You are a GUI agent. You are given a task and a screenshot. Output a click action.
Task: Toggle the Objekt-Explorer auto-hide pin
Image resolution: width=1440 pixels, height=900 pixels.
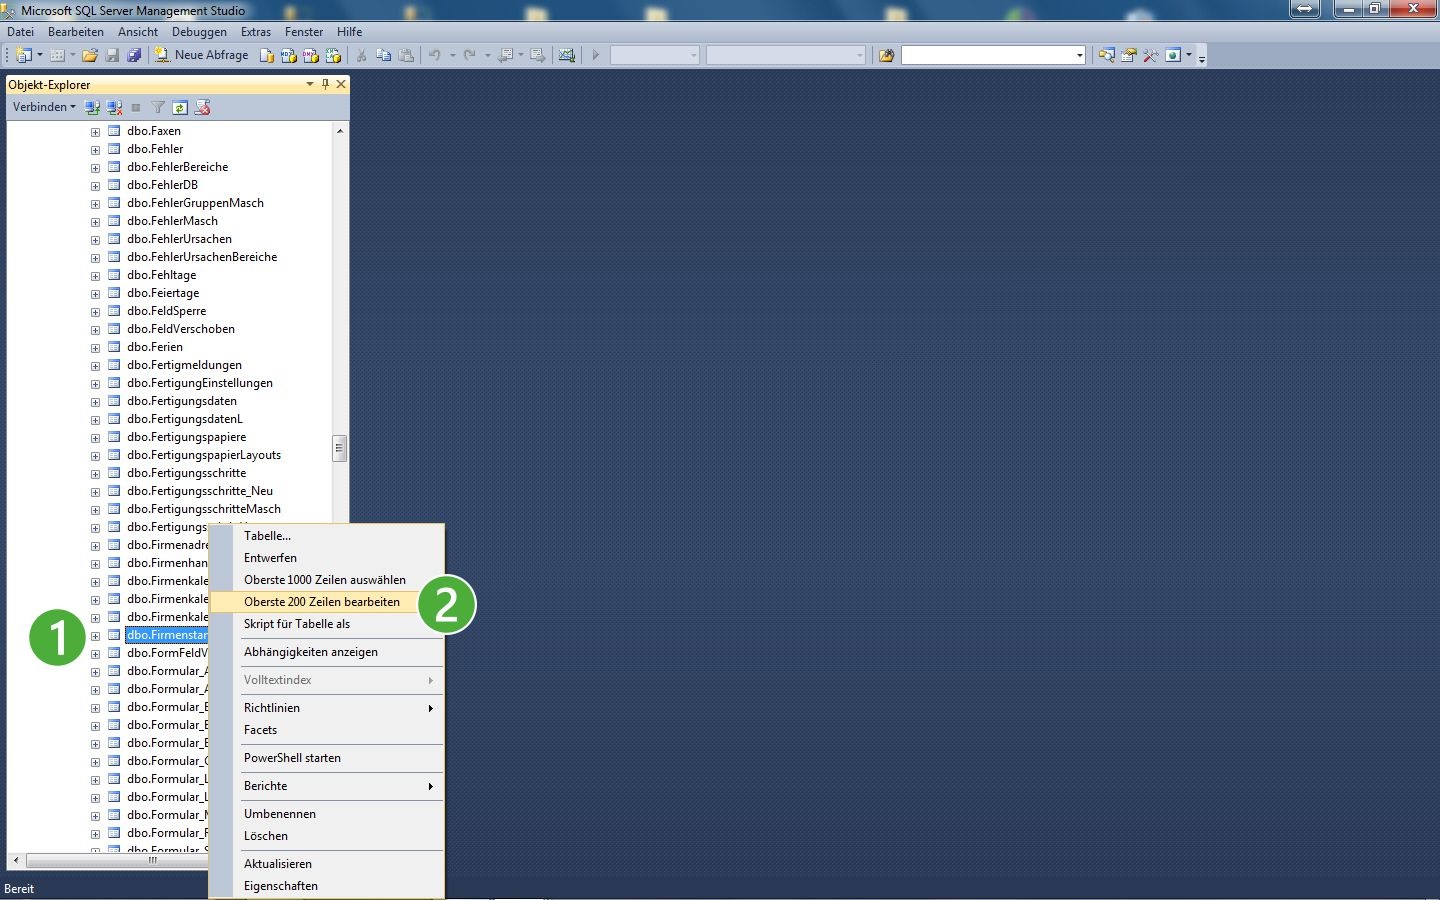[x=325, y=84]
